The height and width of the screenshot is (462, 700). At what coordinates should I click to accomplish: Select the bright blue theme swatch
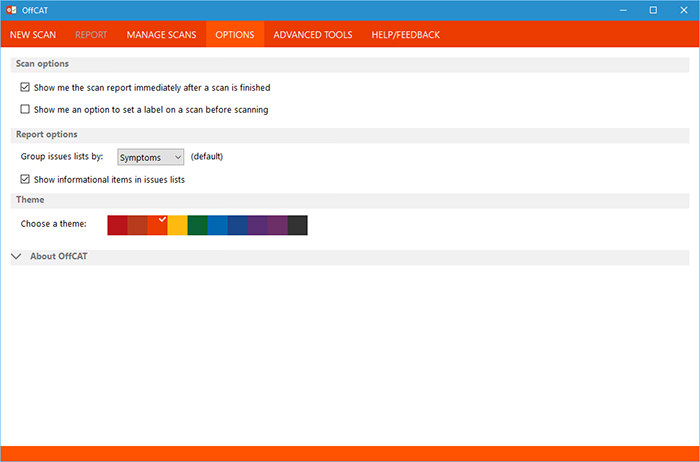[217, 225]
